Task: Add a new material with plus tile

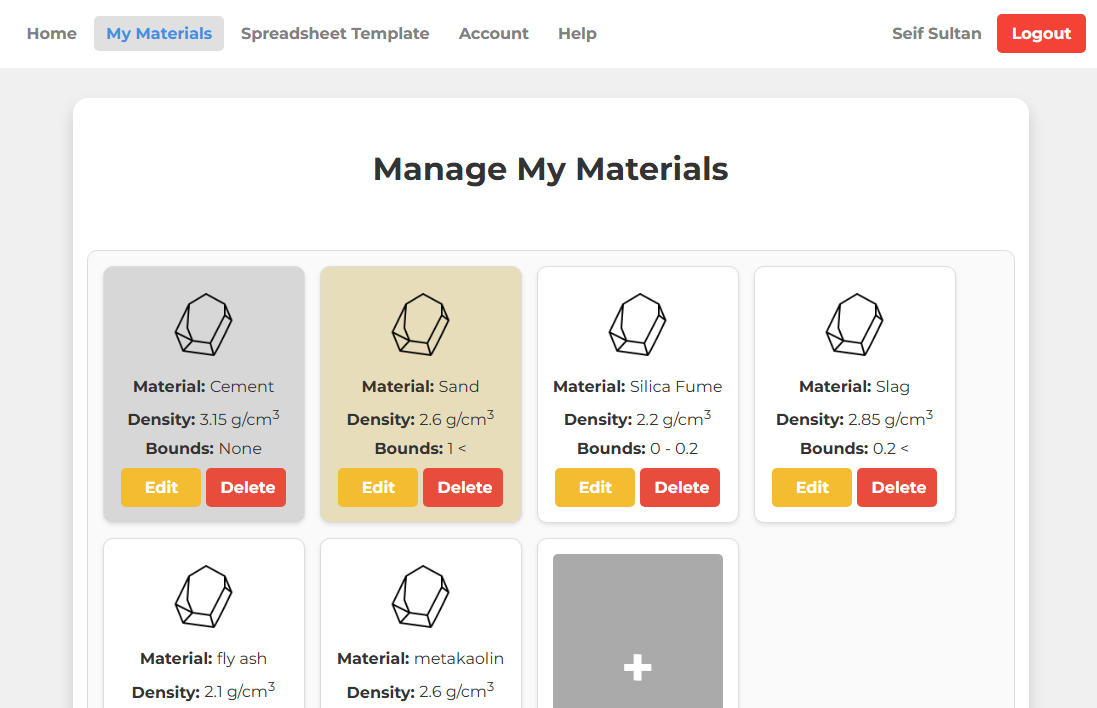Action: pyautogui.click(x=637, y=665)
